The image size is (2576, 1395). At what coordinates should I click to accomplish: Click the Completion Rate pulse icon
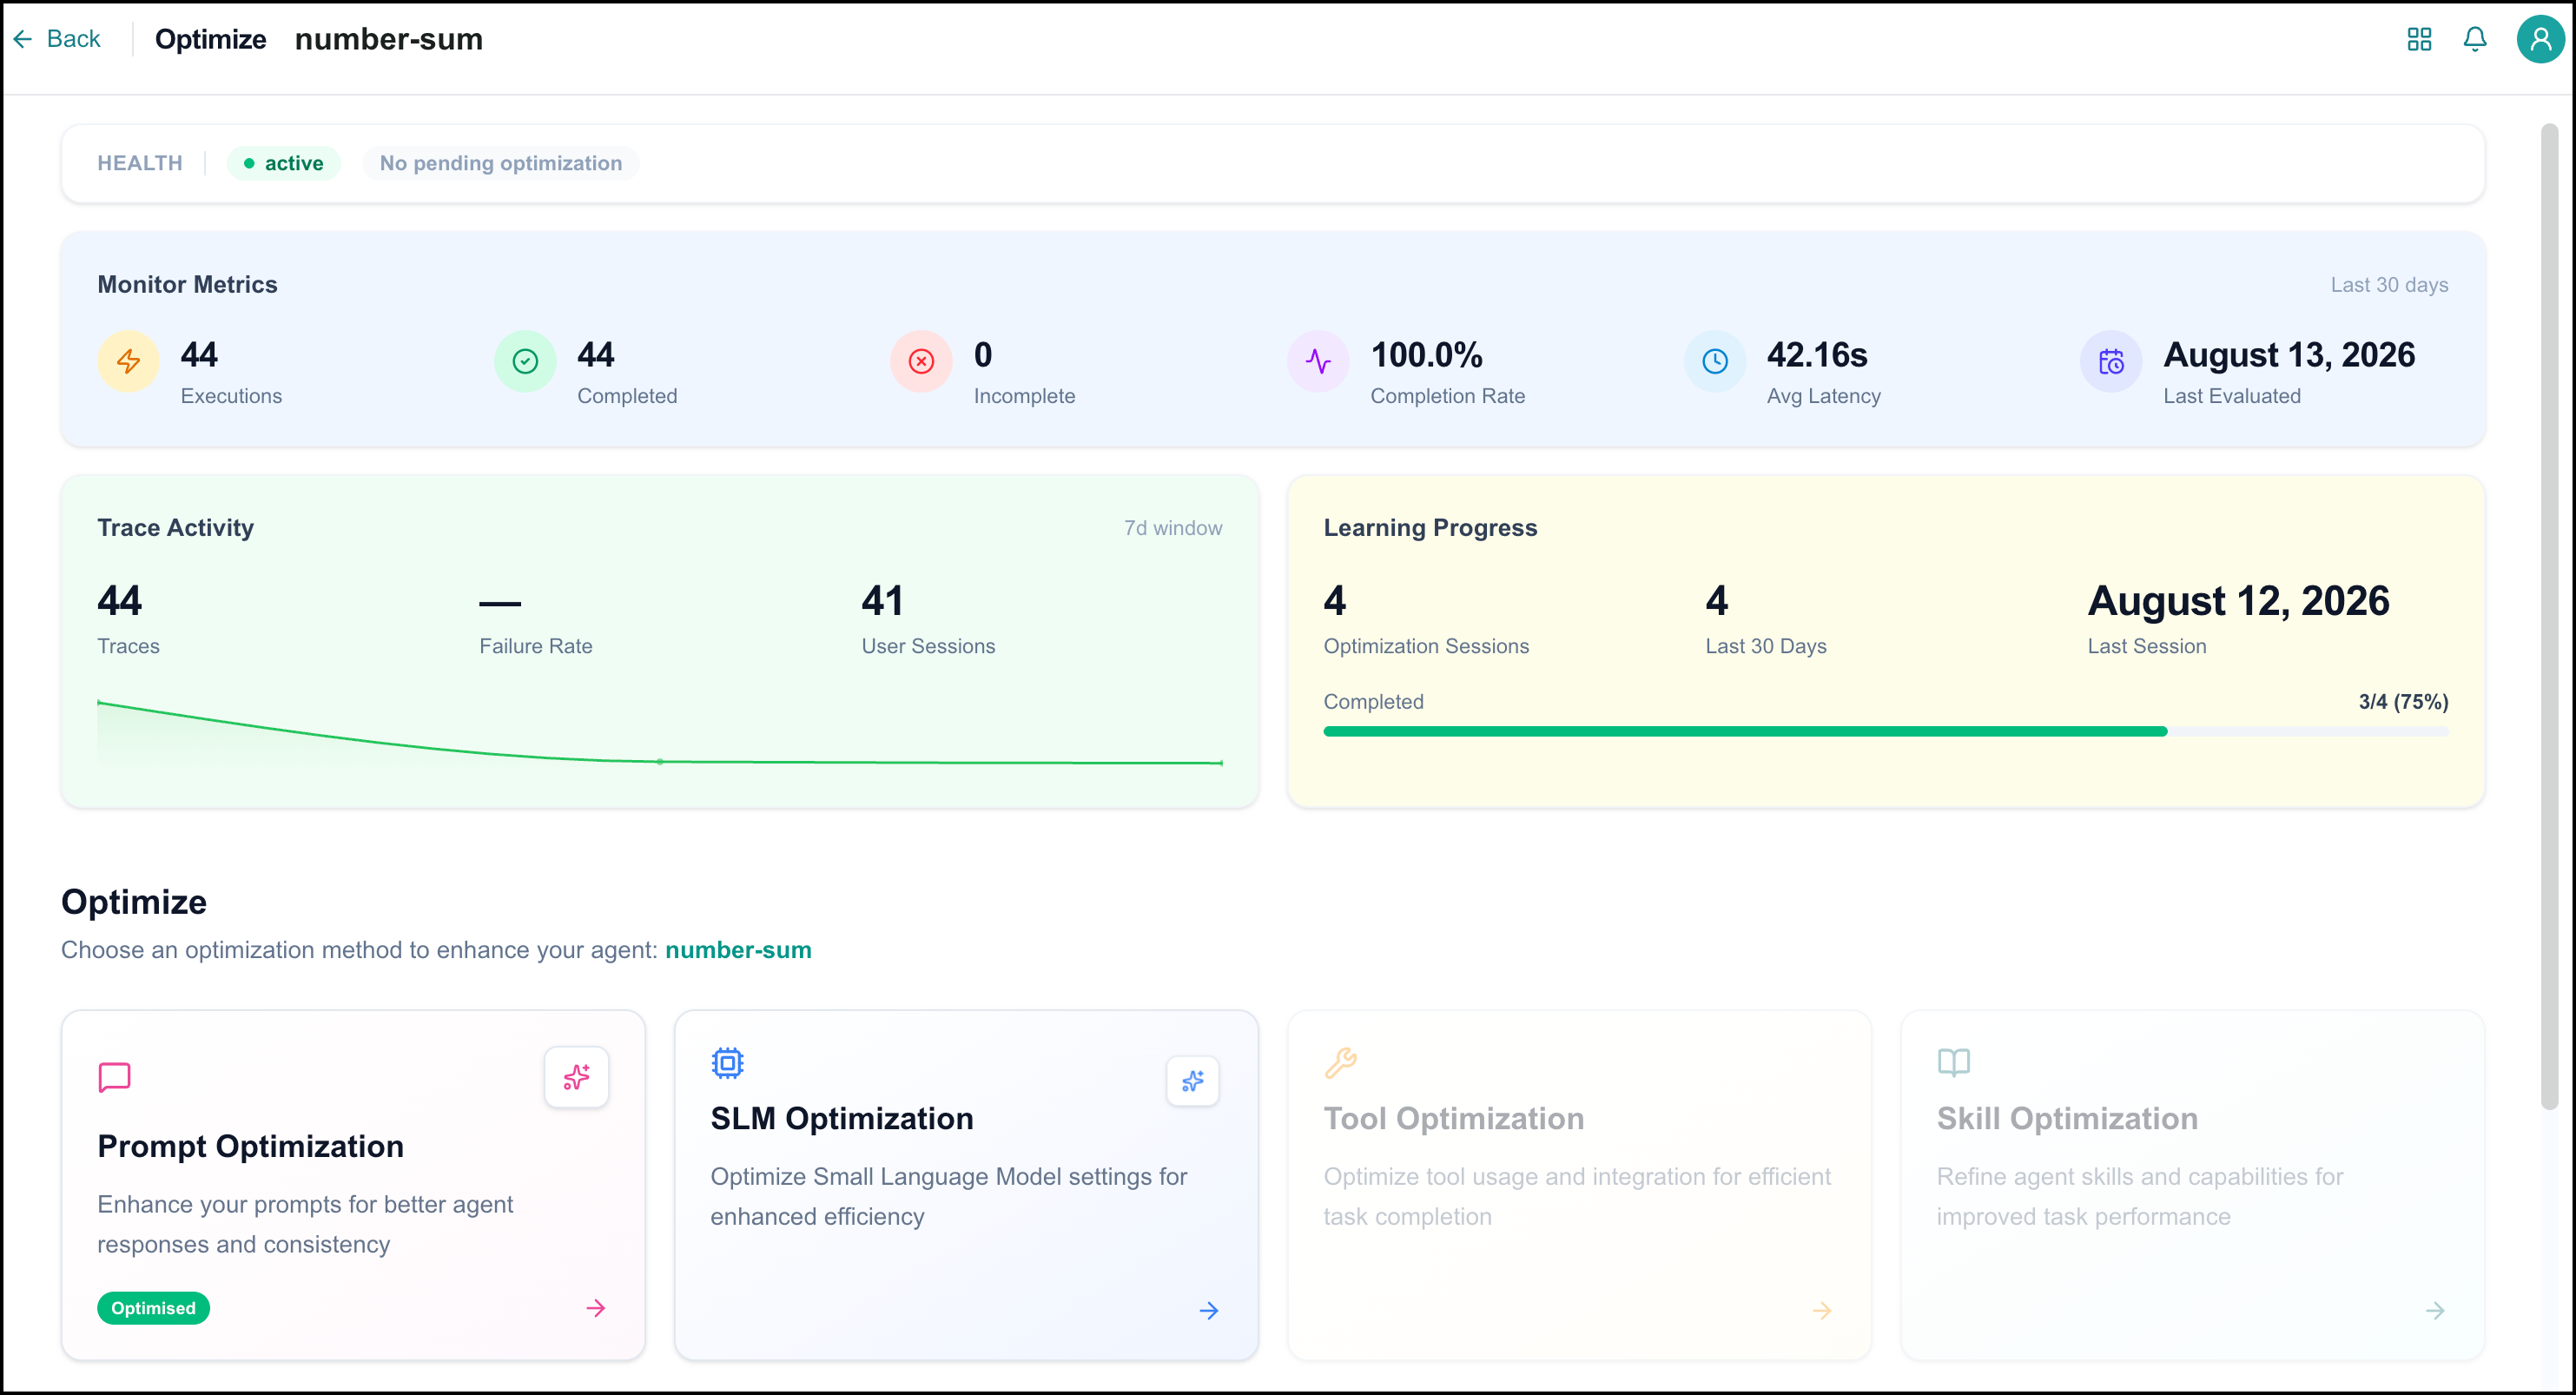pyautogui.click(x=1318, y=361)
